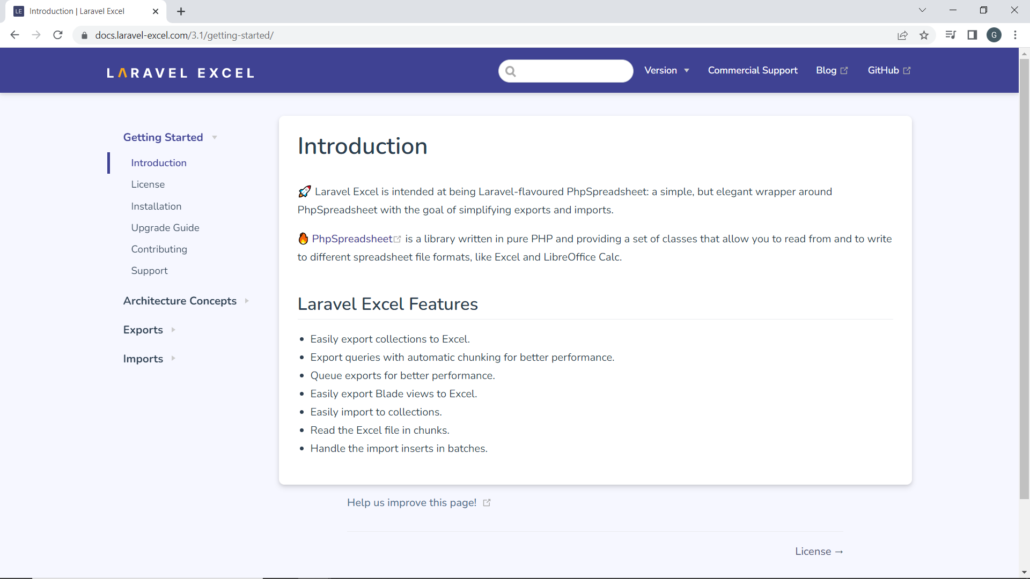Click GitHub external link icon
Viewport: 1030px width, 579px height.
[907, 71]
